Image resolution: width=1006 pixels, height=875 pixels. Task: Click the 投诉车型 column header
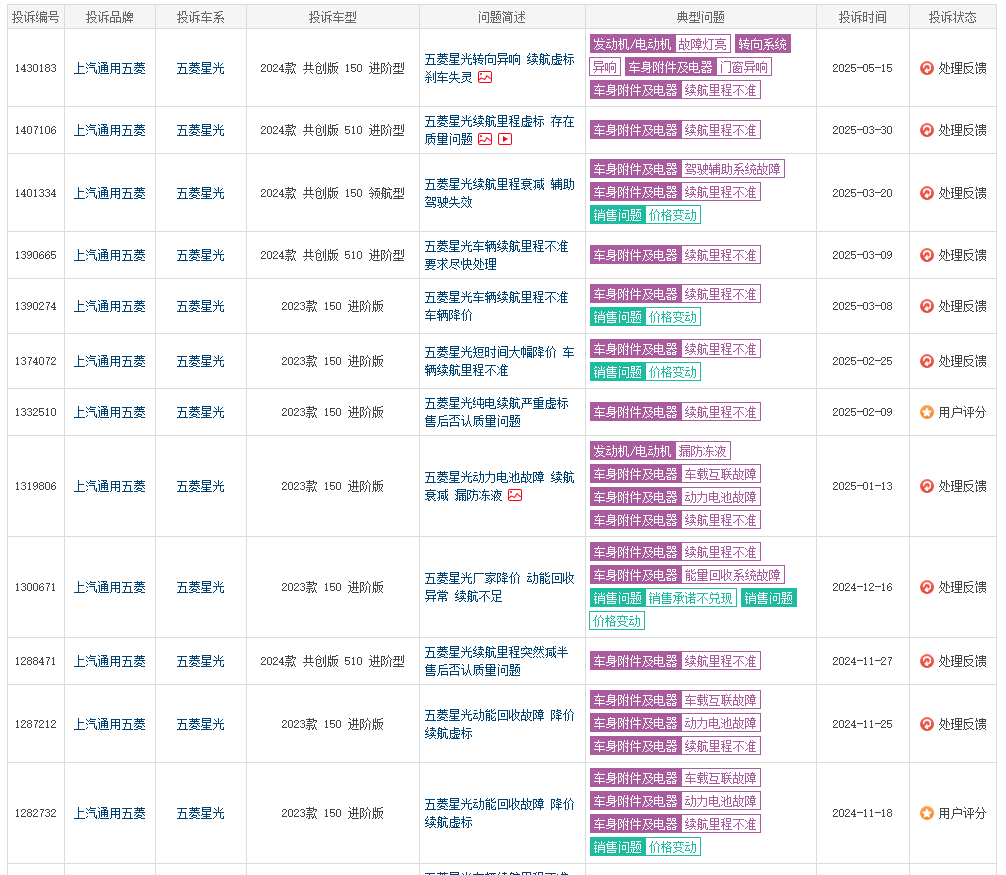(x=332, y=17)
